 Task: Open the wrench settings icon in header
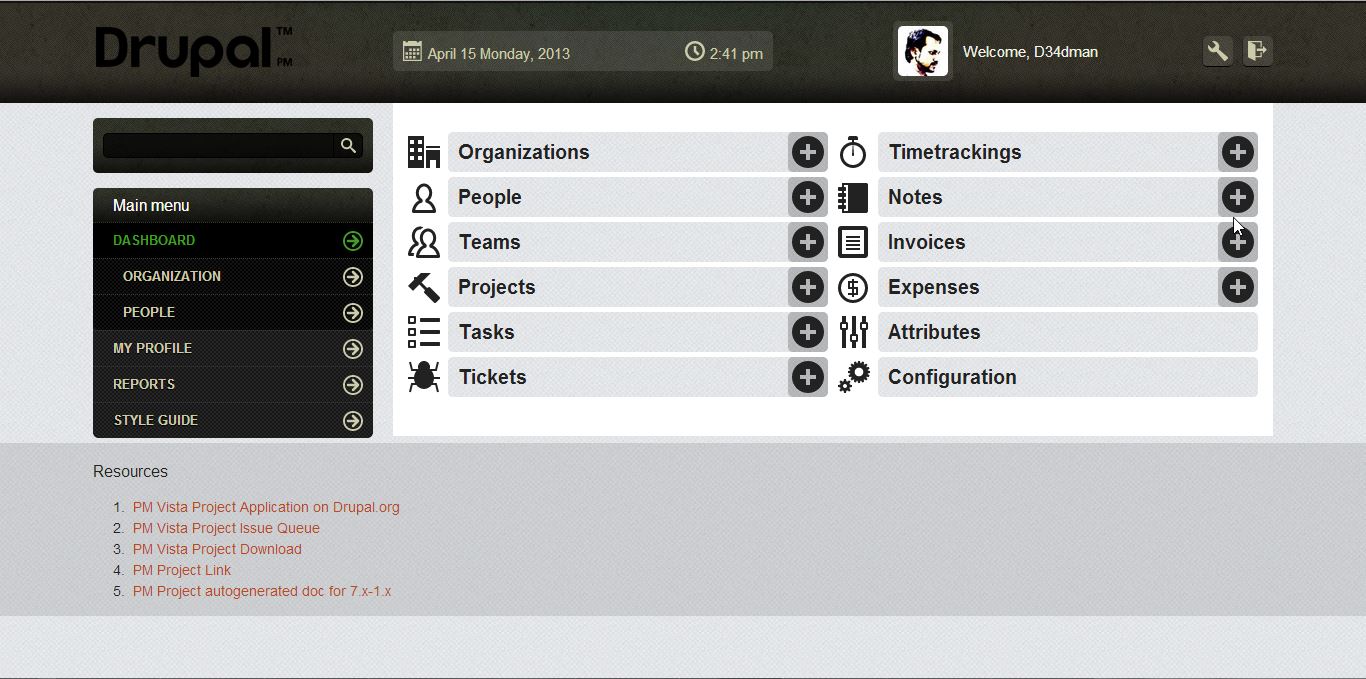(1217, 51)
